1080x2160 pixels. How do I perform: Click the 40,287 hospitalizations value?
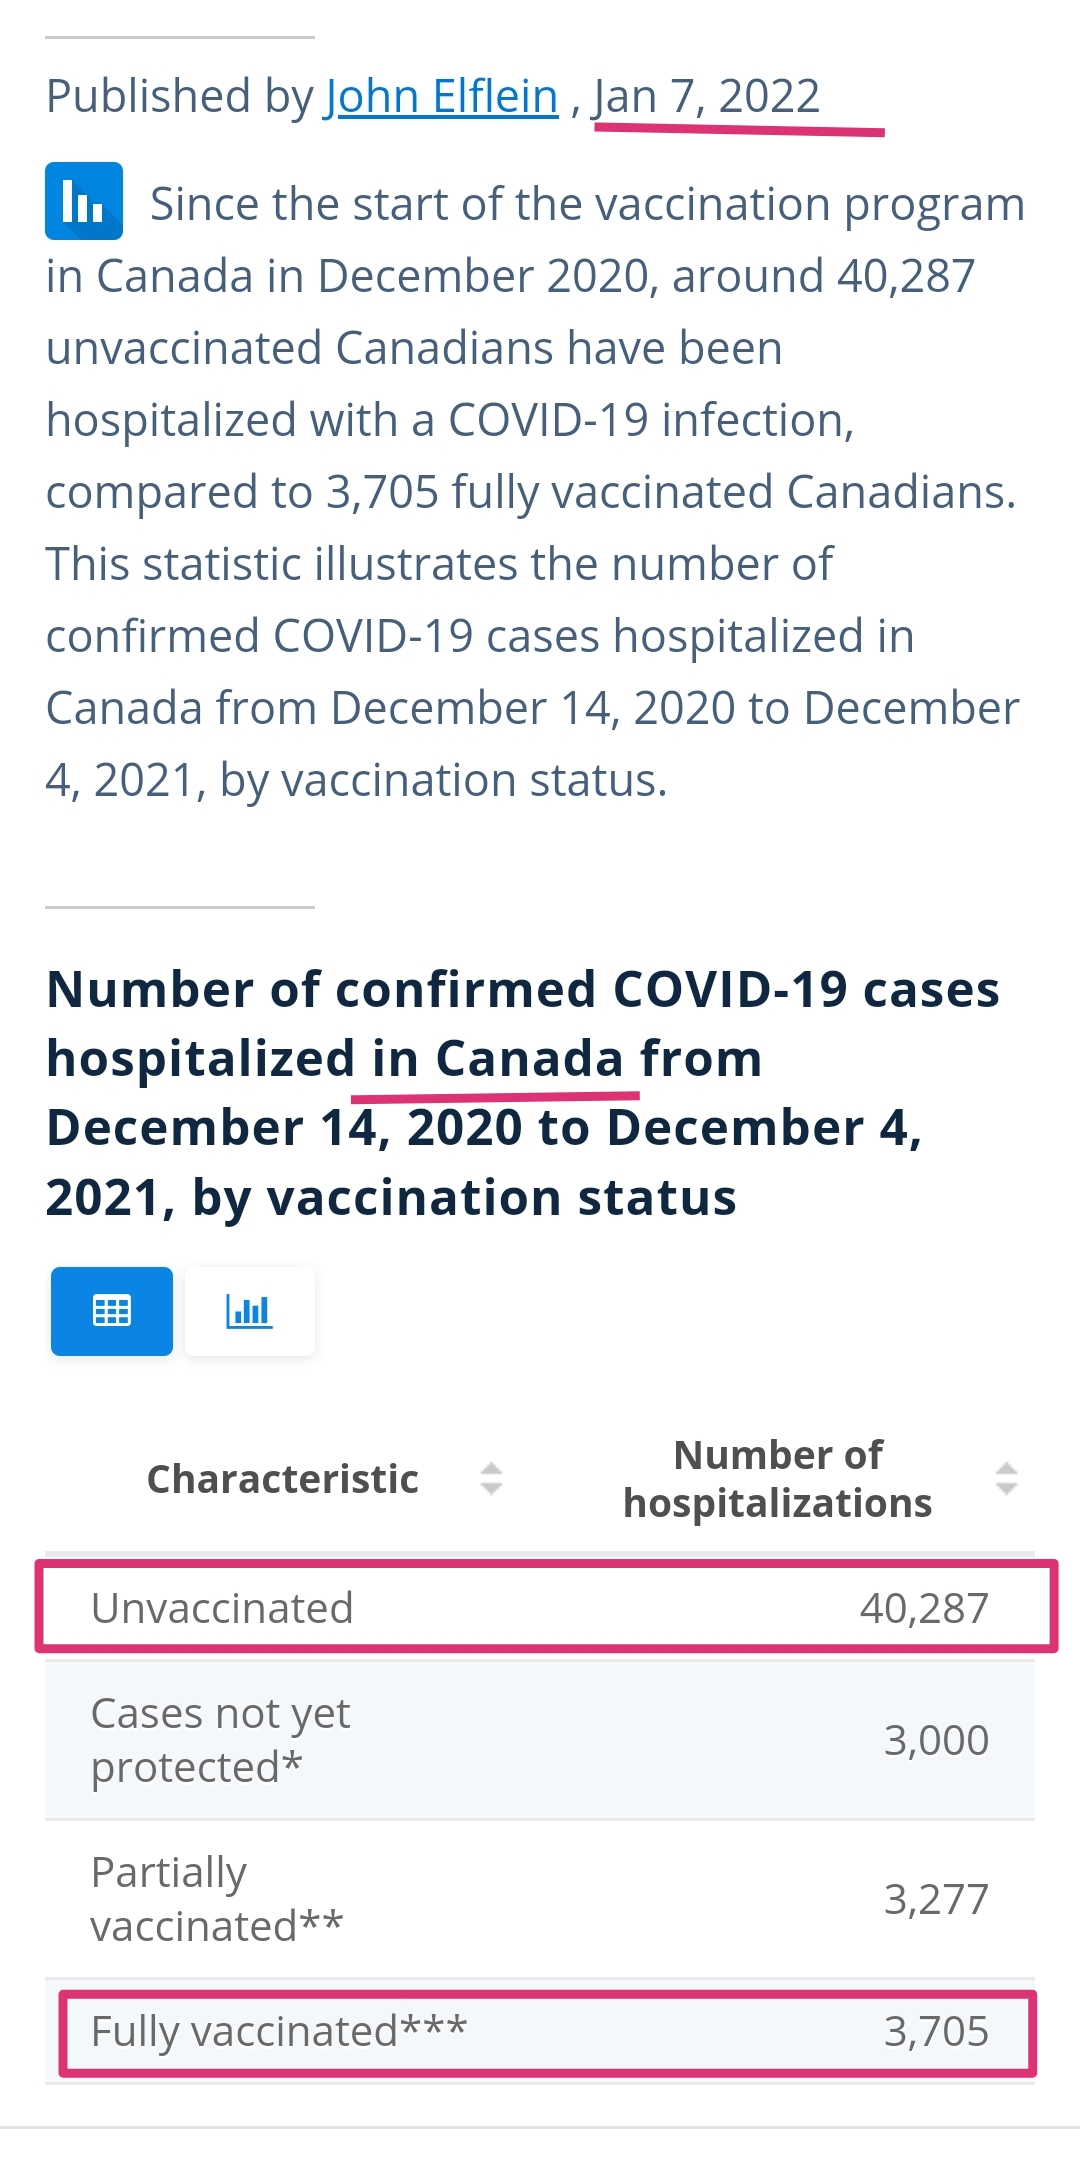[x=924, y=1608]
